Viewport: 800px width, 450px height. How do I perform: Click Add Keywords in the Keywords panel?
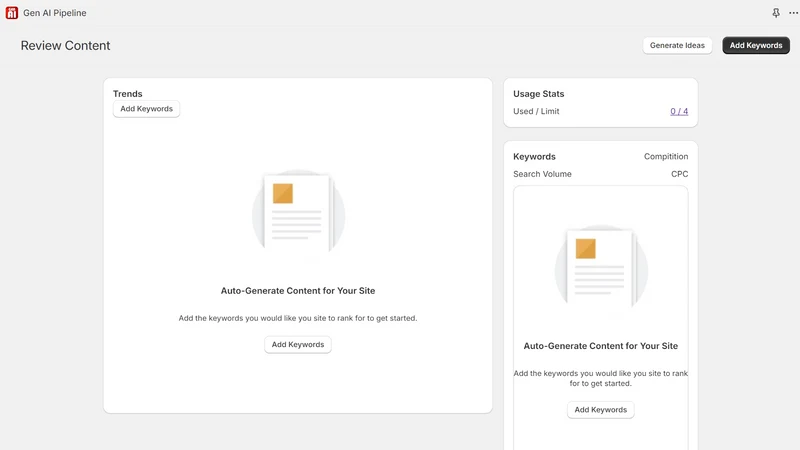click(601, 410)
